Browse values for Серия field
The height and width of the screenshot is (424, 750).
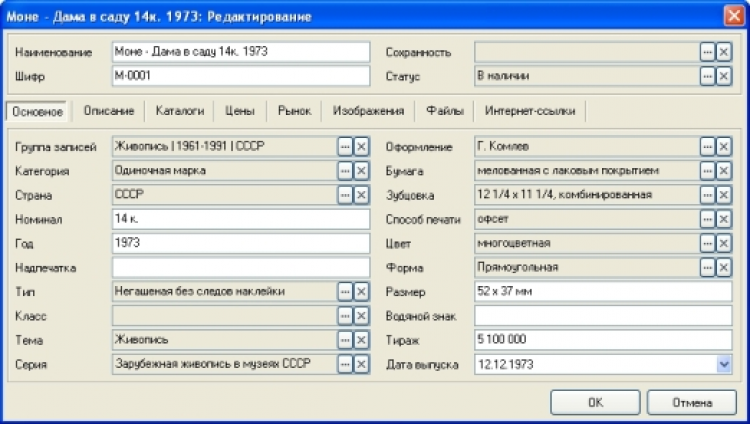345,364
